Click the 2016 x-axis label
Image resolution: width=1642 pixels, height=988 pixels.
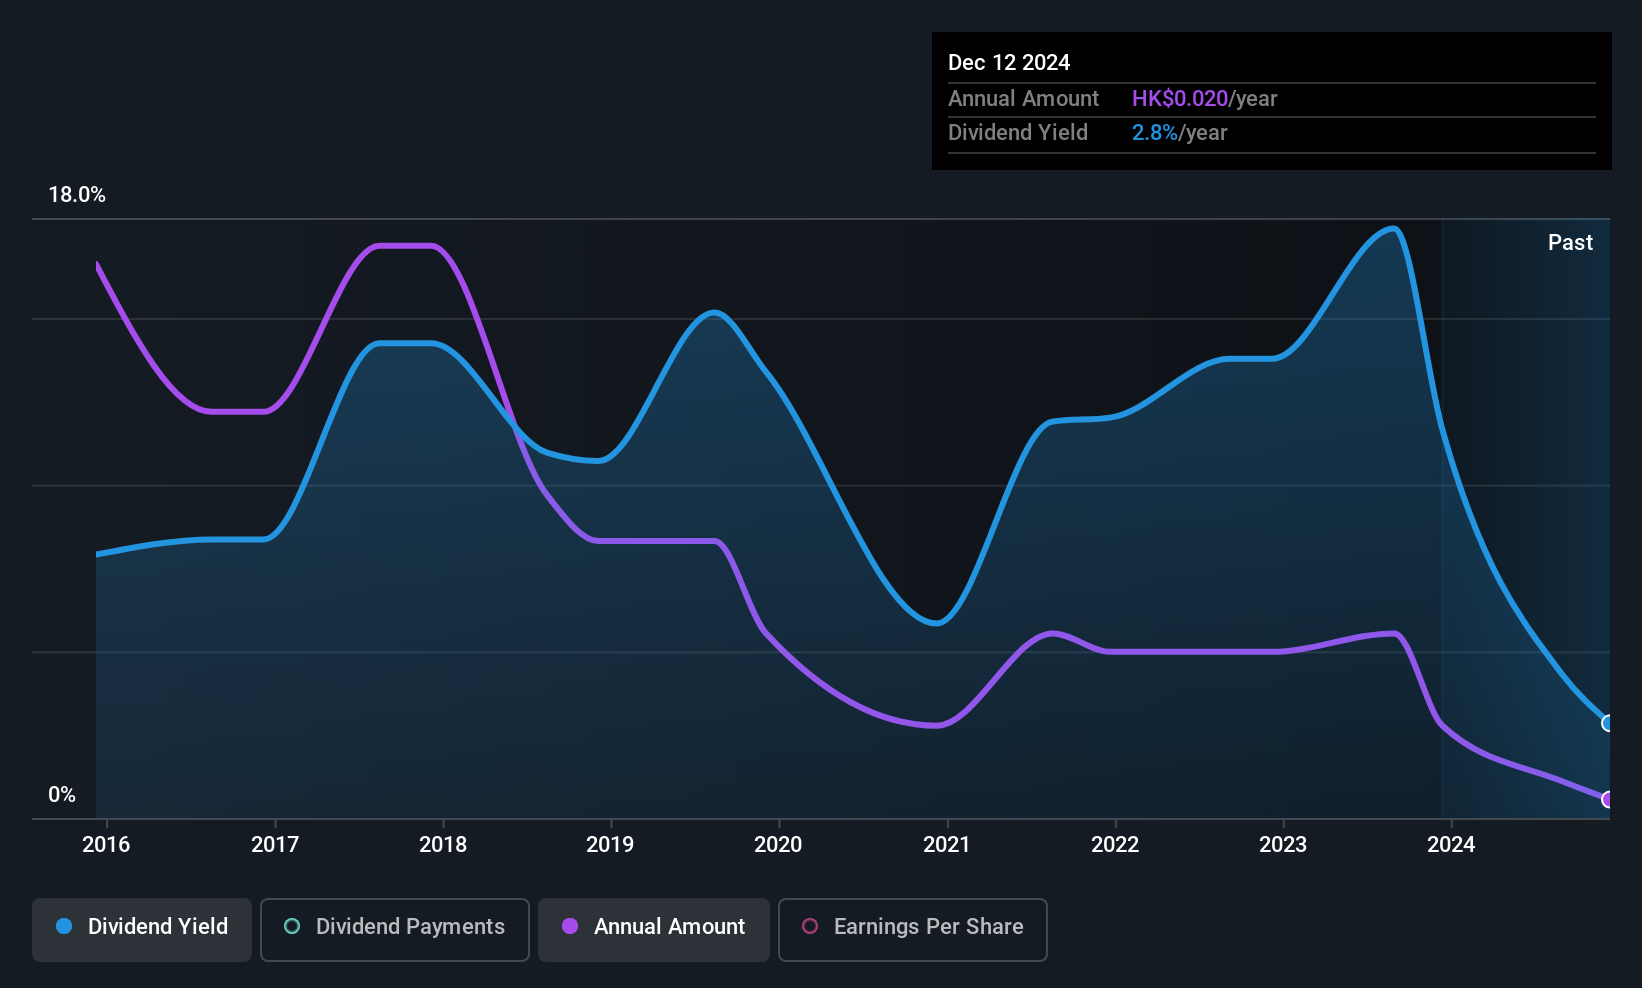coord(106,845)
